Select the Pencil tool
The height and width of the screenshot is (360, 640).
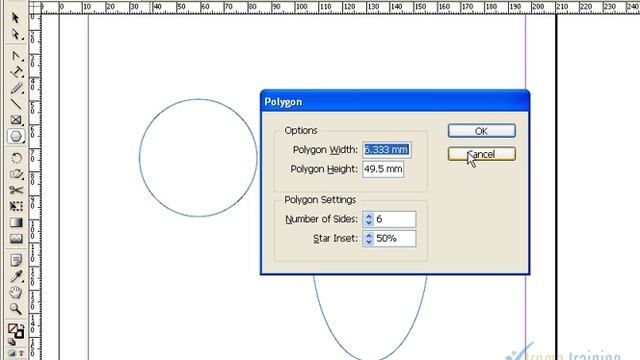[16, 88]
